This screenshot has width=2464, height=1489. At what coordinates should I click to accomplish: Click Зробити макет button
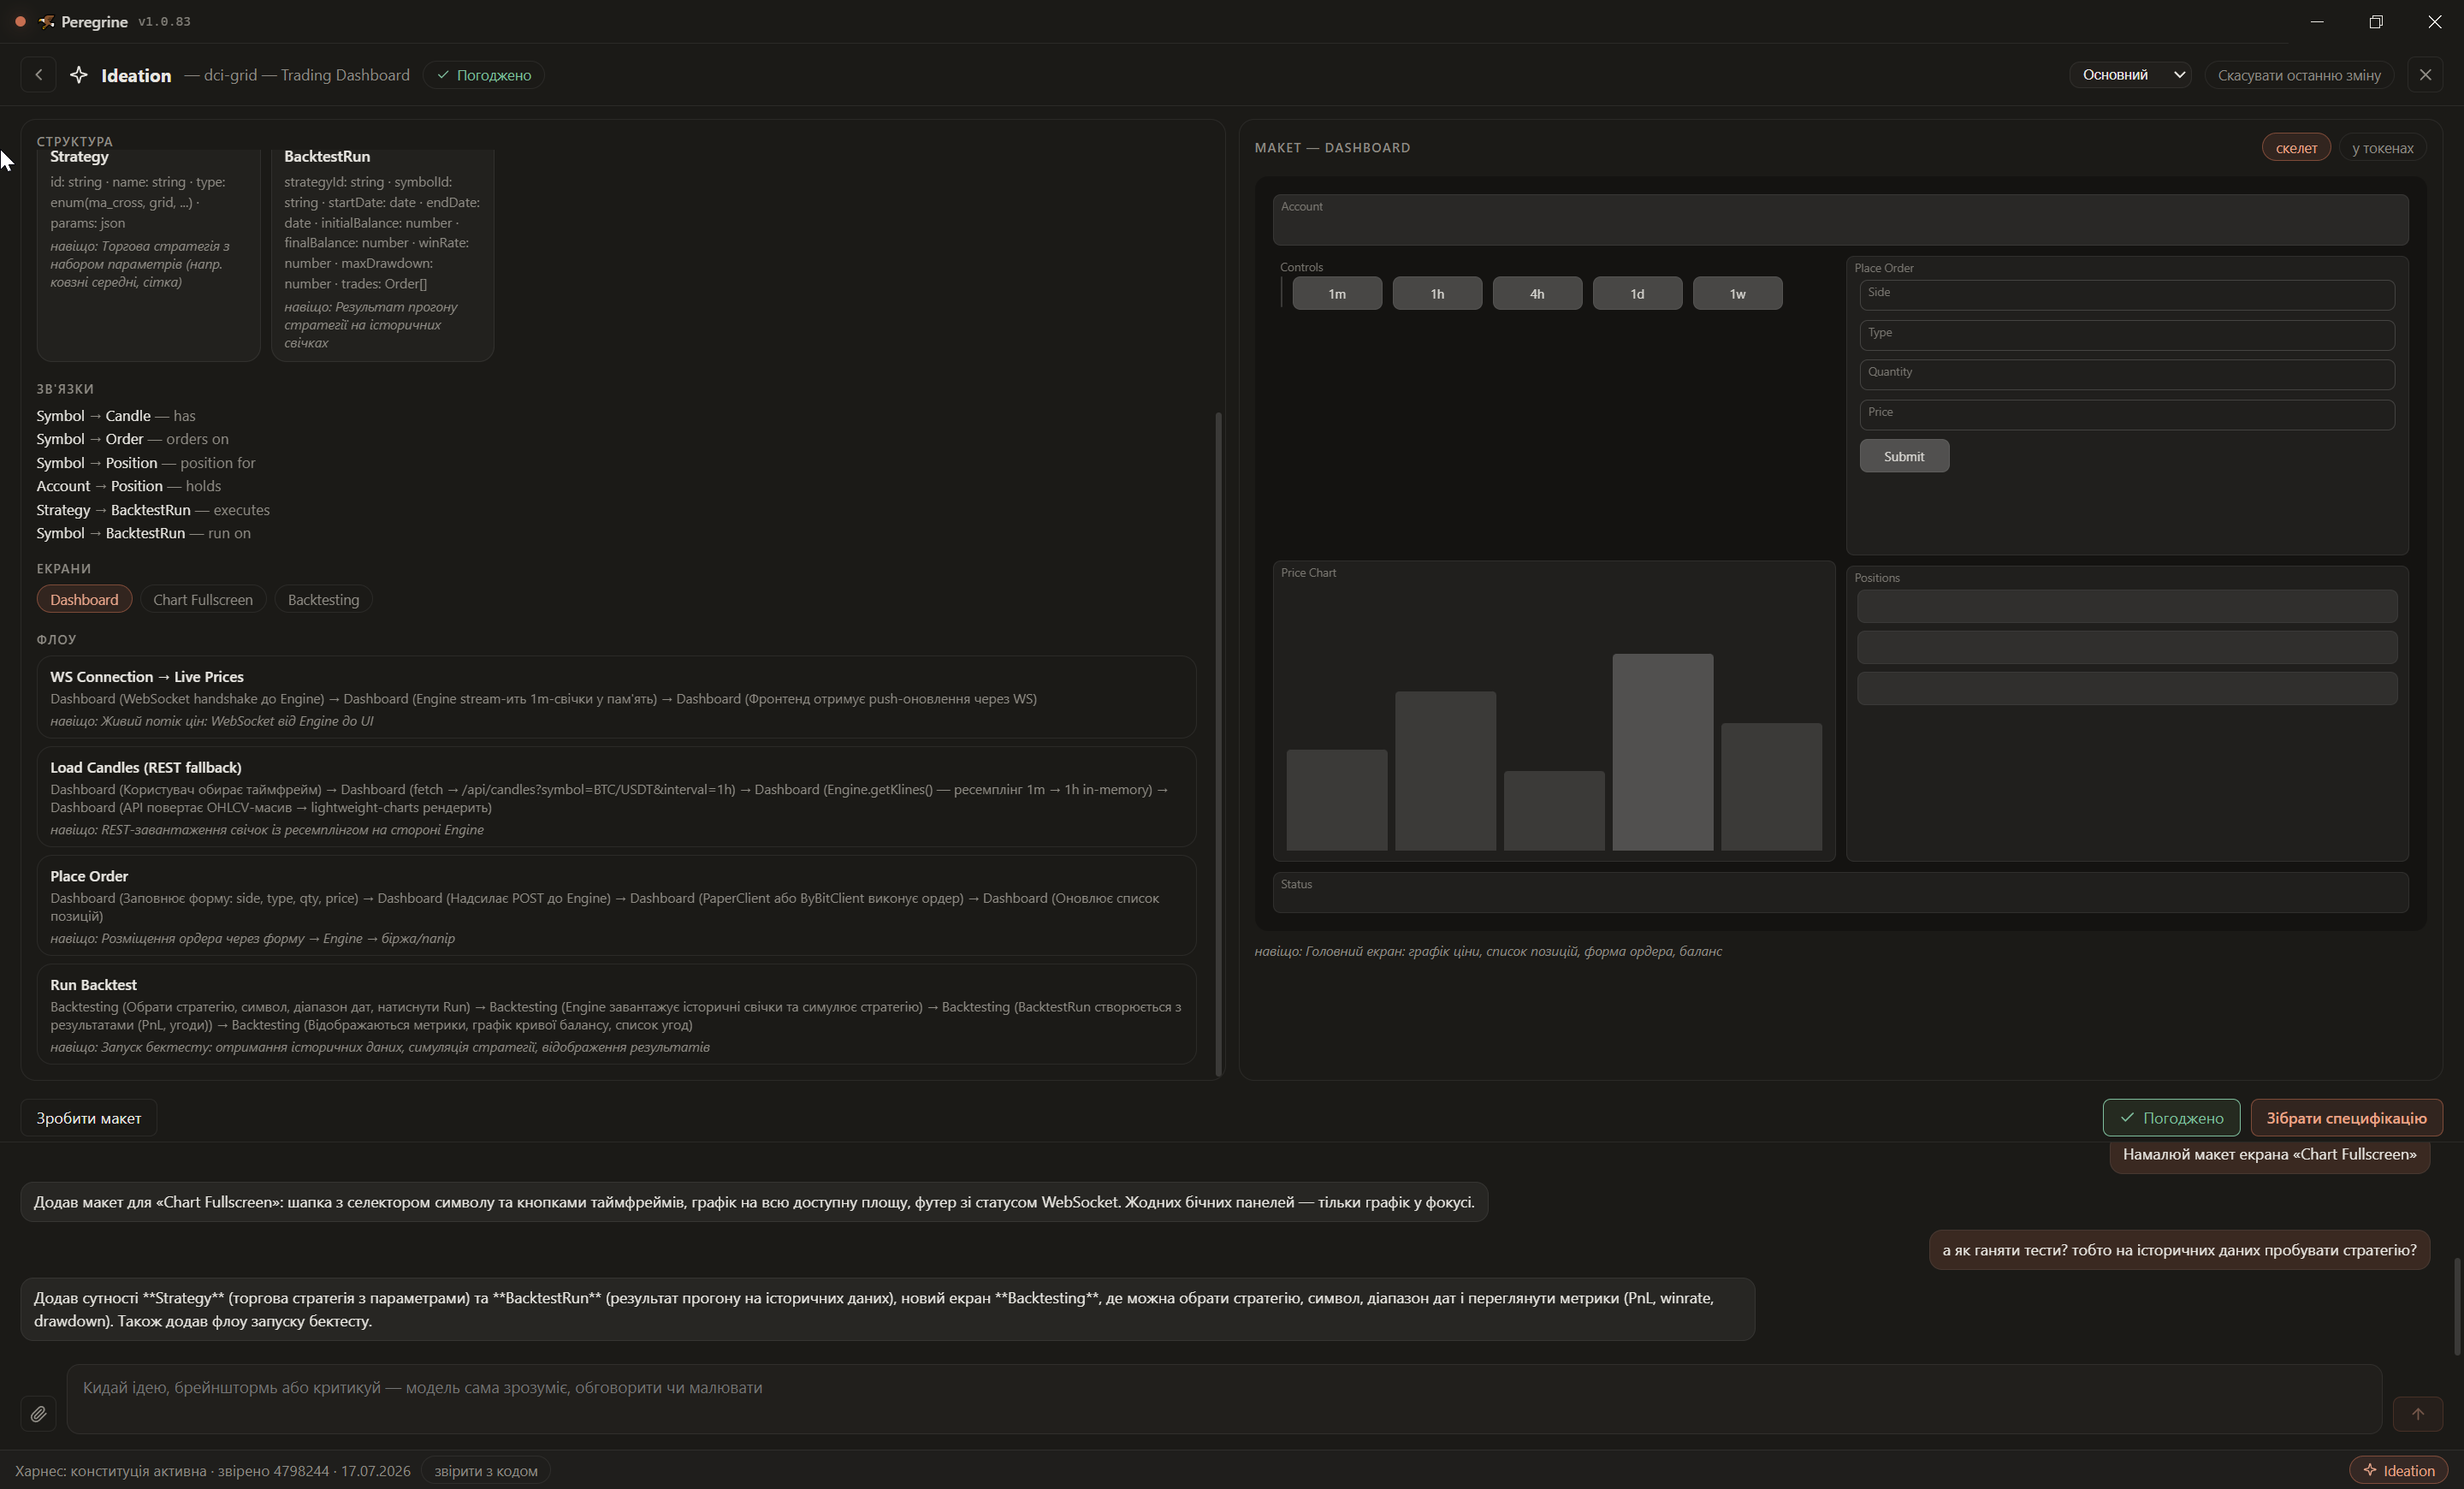pyautogui.click(x=89, y=1119)
